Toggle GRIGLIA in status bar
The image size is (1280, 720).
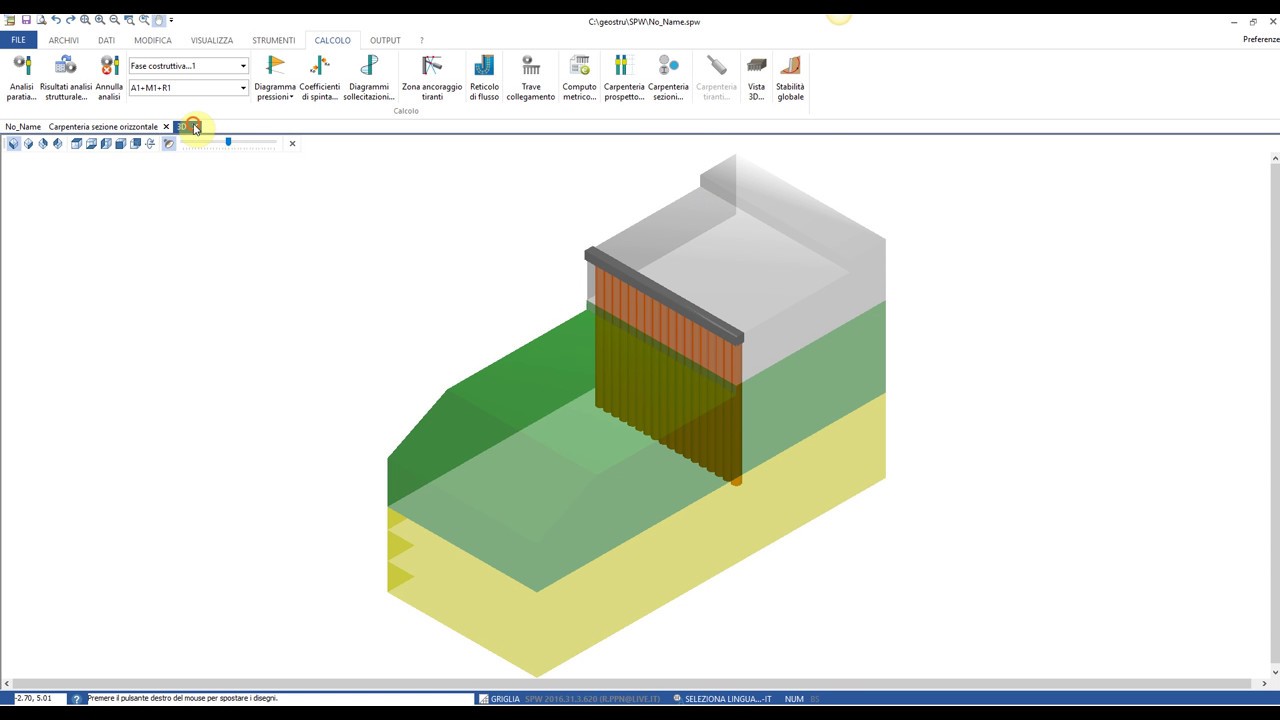(x=499, y=699)
